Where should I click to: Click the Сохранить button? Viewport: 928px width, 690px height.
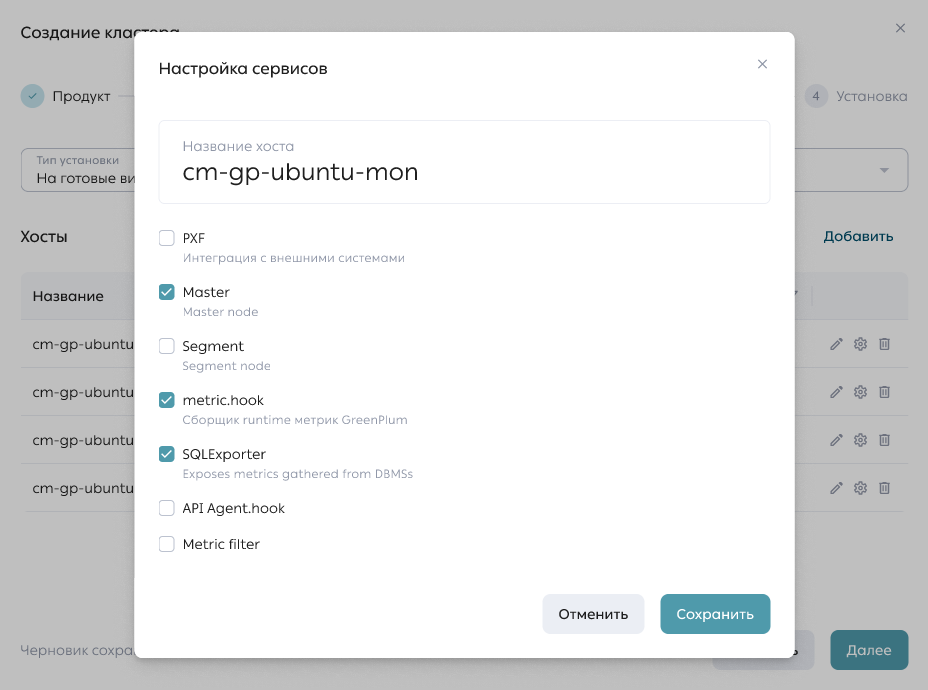point(715,614)
